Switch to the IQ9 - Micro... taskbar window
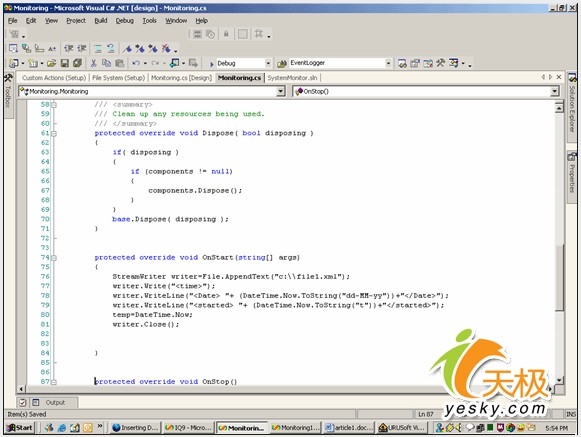Viewport: 581px width, 437px height. 188,428
